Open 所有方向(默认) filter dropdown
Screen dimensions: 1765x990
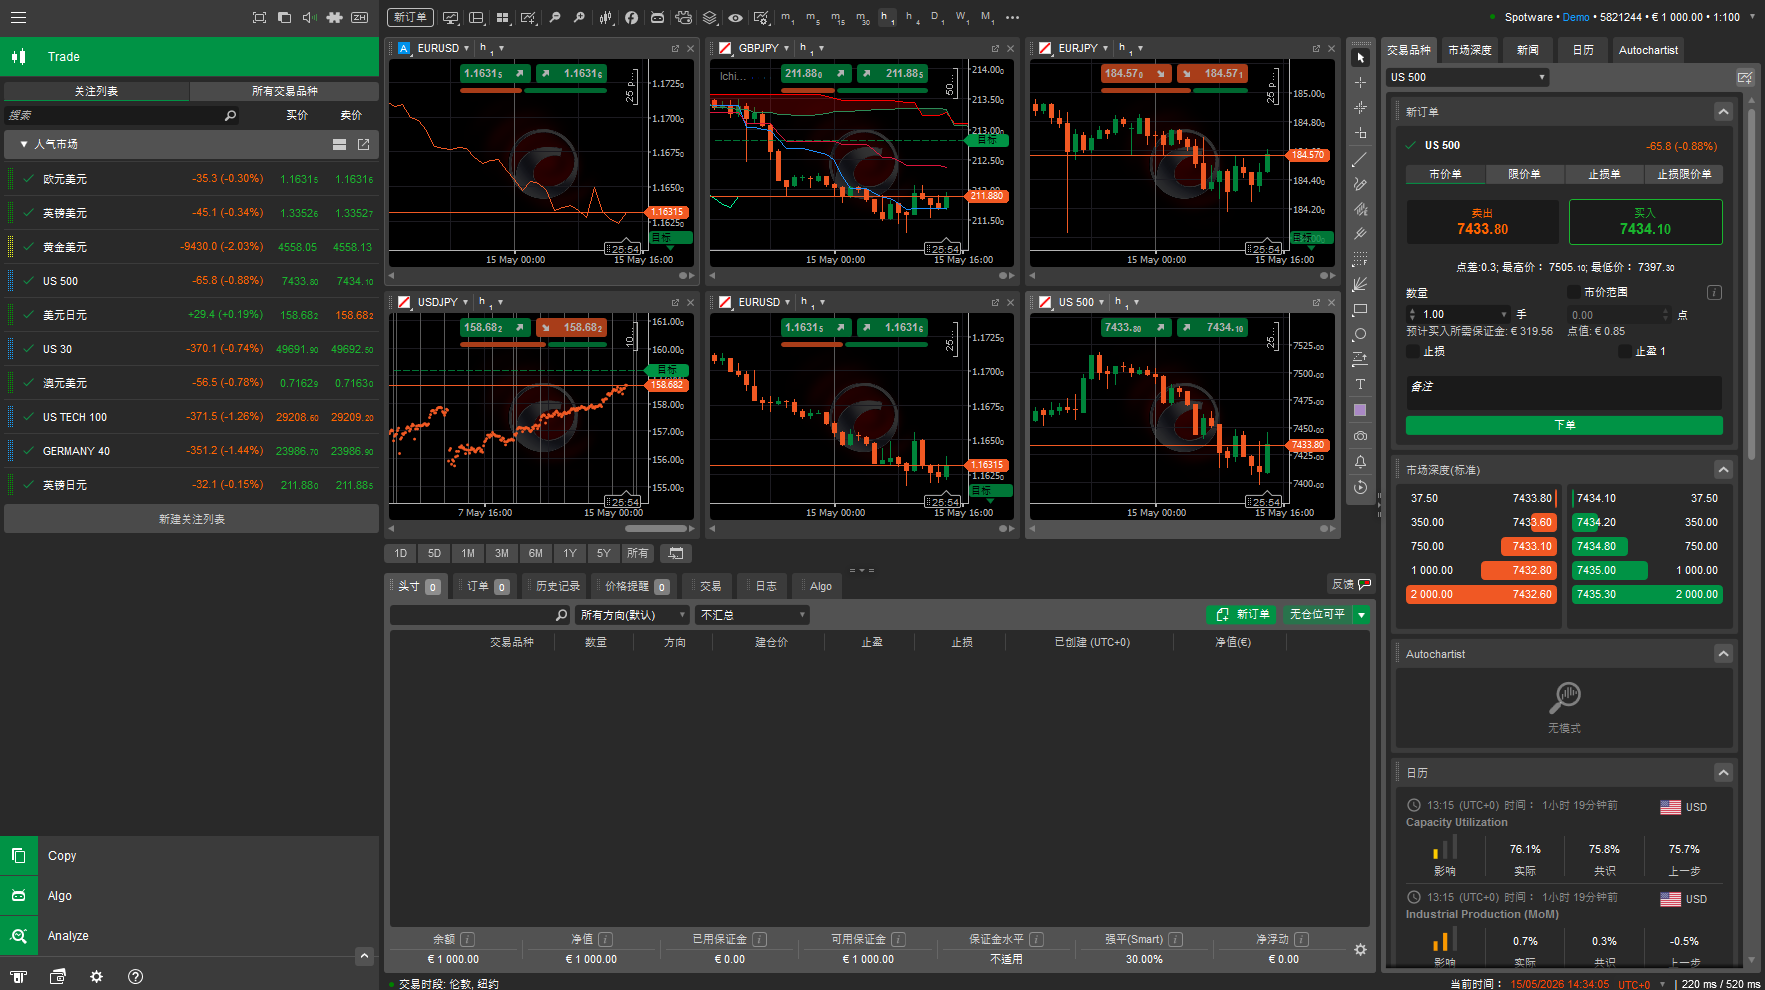(x=633, y=615)
